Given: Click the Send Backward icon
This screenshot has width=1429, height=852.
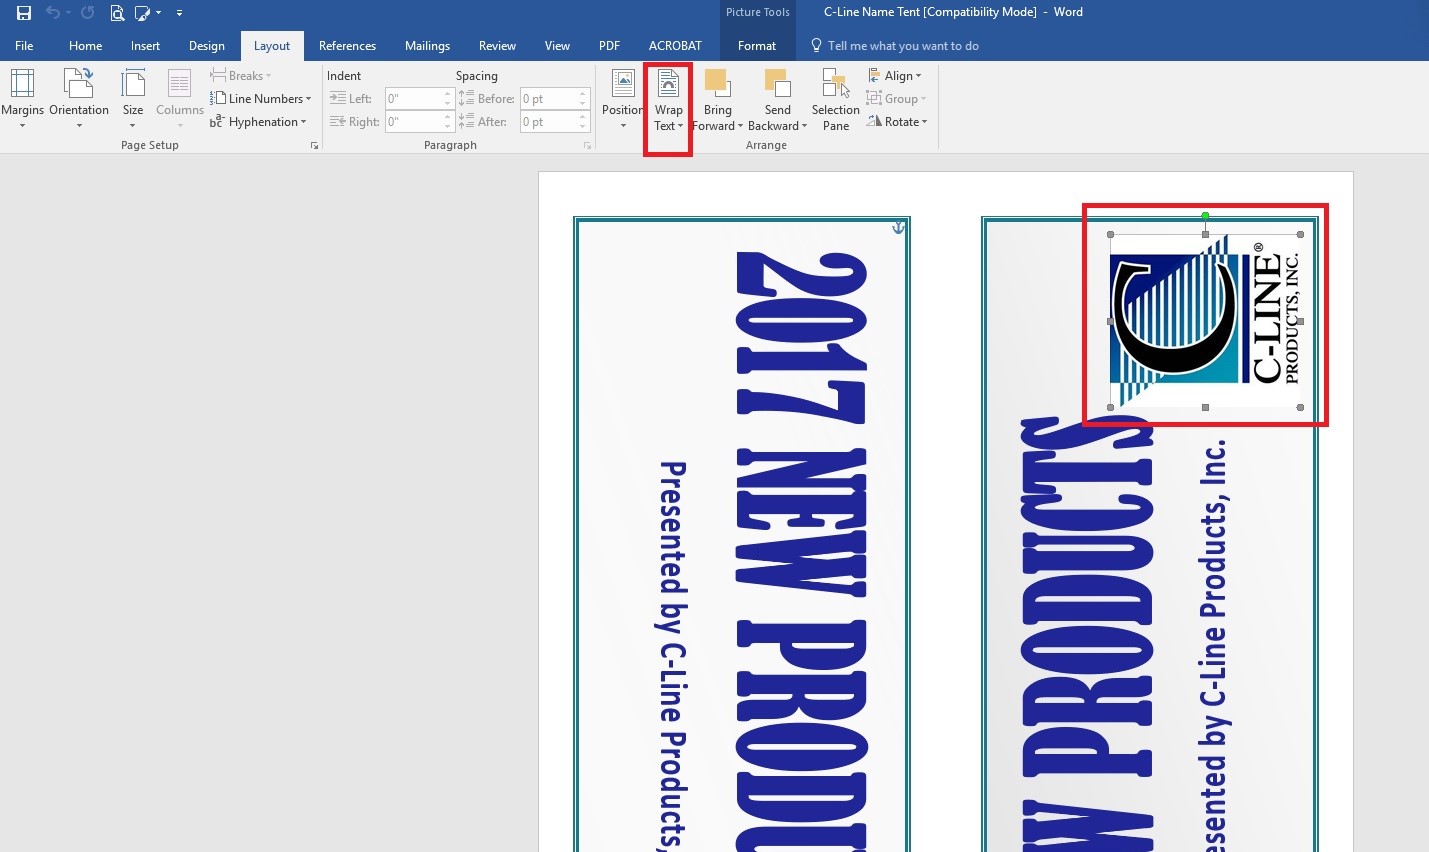Looking at the screenshot, I should pos(777,85).
